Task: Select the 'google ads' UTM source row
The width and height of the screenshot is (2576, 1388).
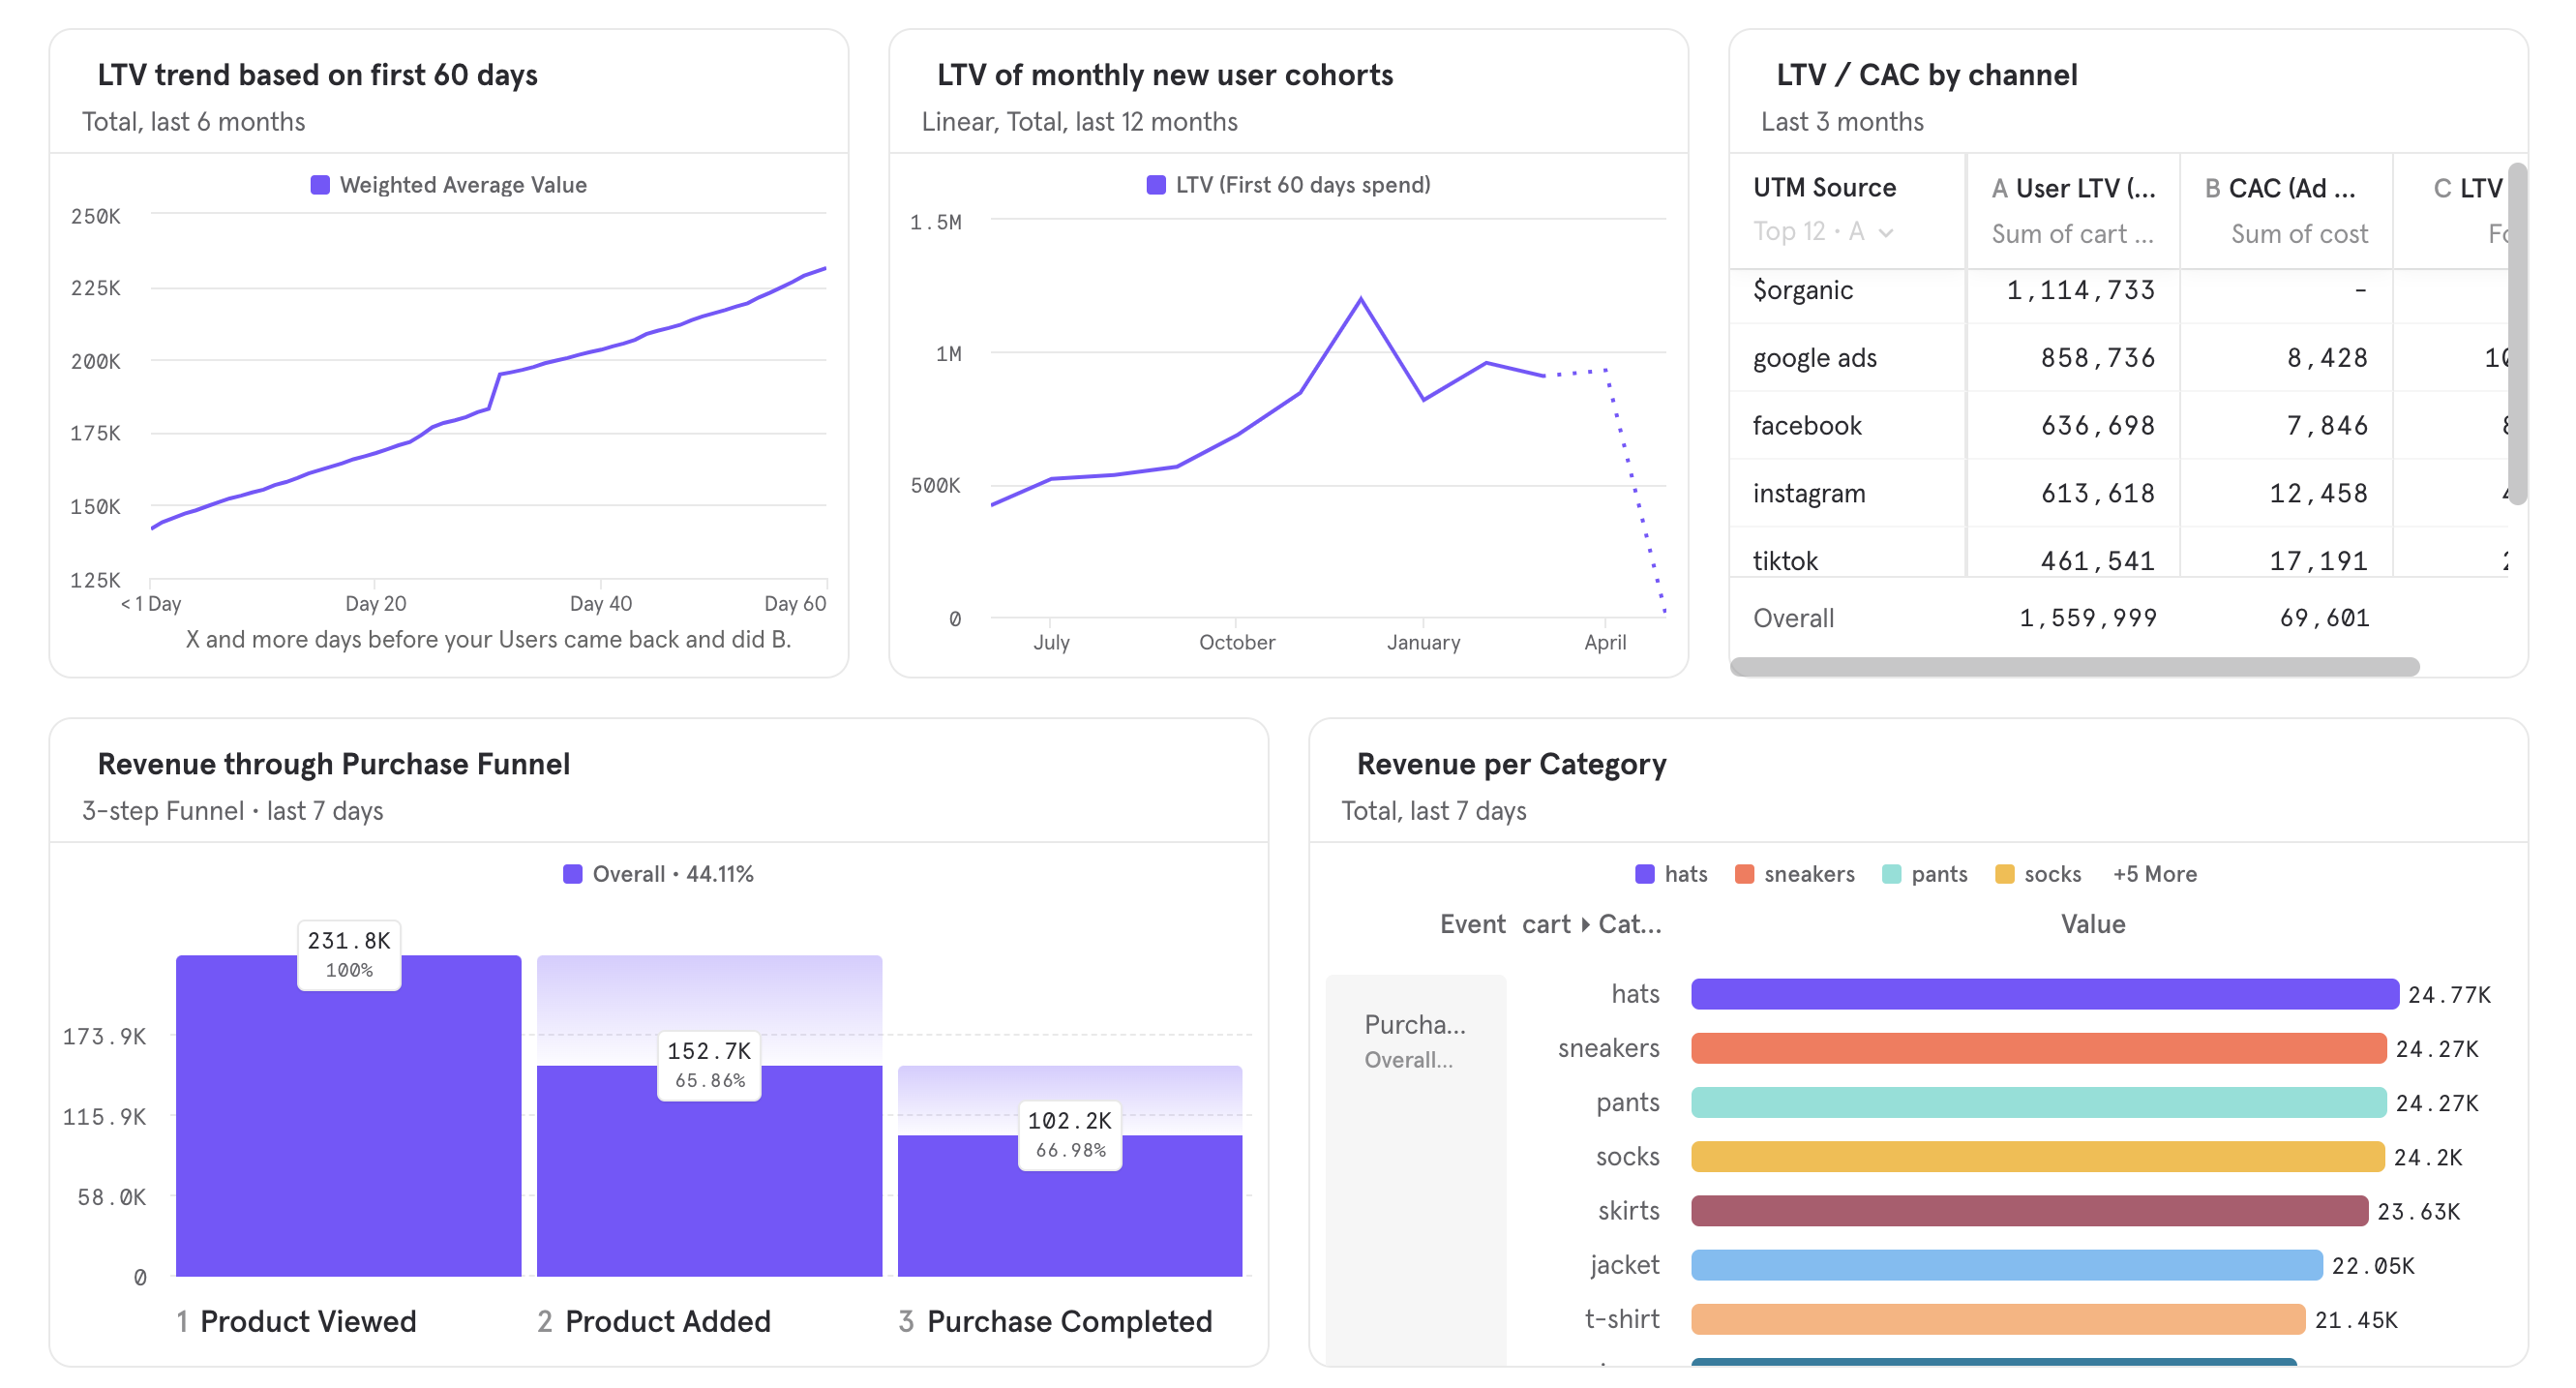Action: [1813, 357]
